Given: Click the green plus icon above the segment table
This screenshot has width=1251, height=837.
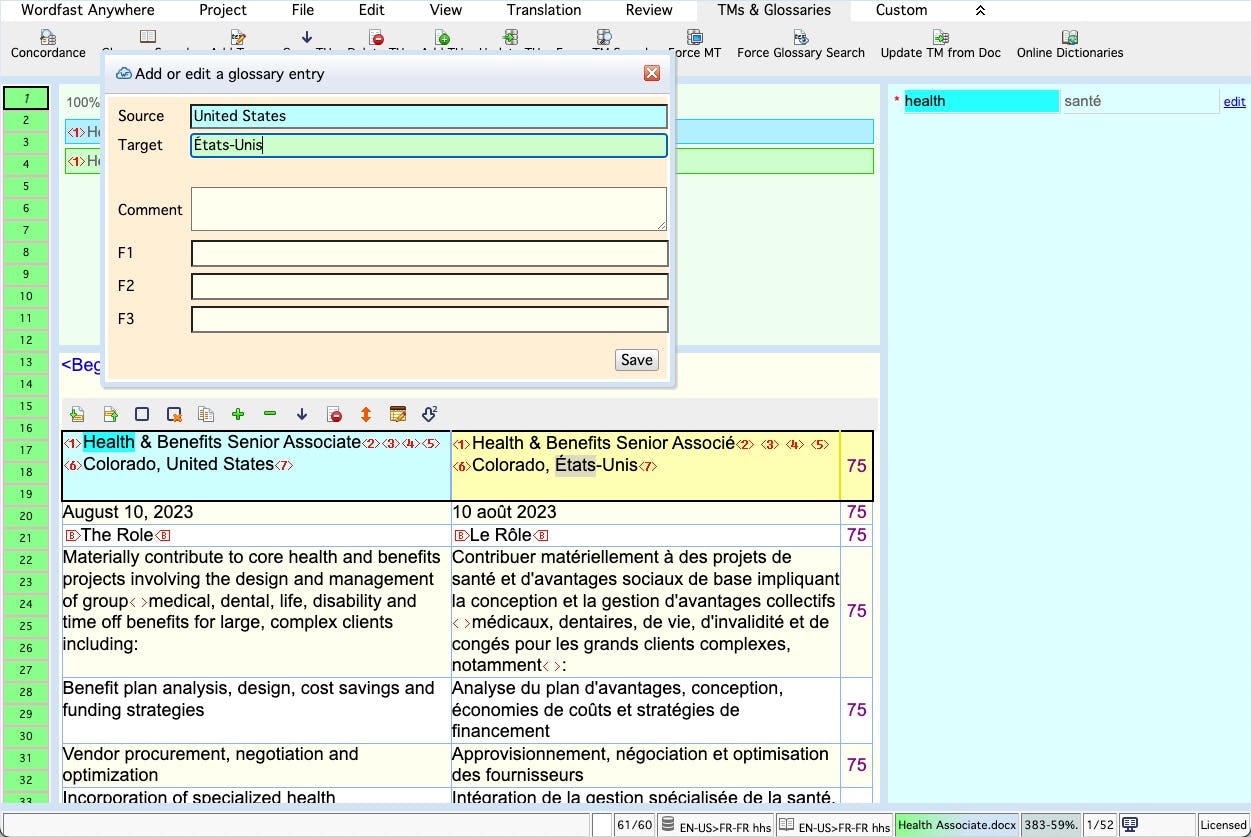Looking at the screenshot, I should (238, 413).
